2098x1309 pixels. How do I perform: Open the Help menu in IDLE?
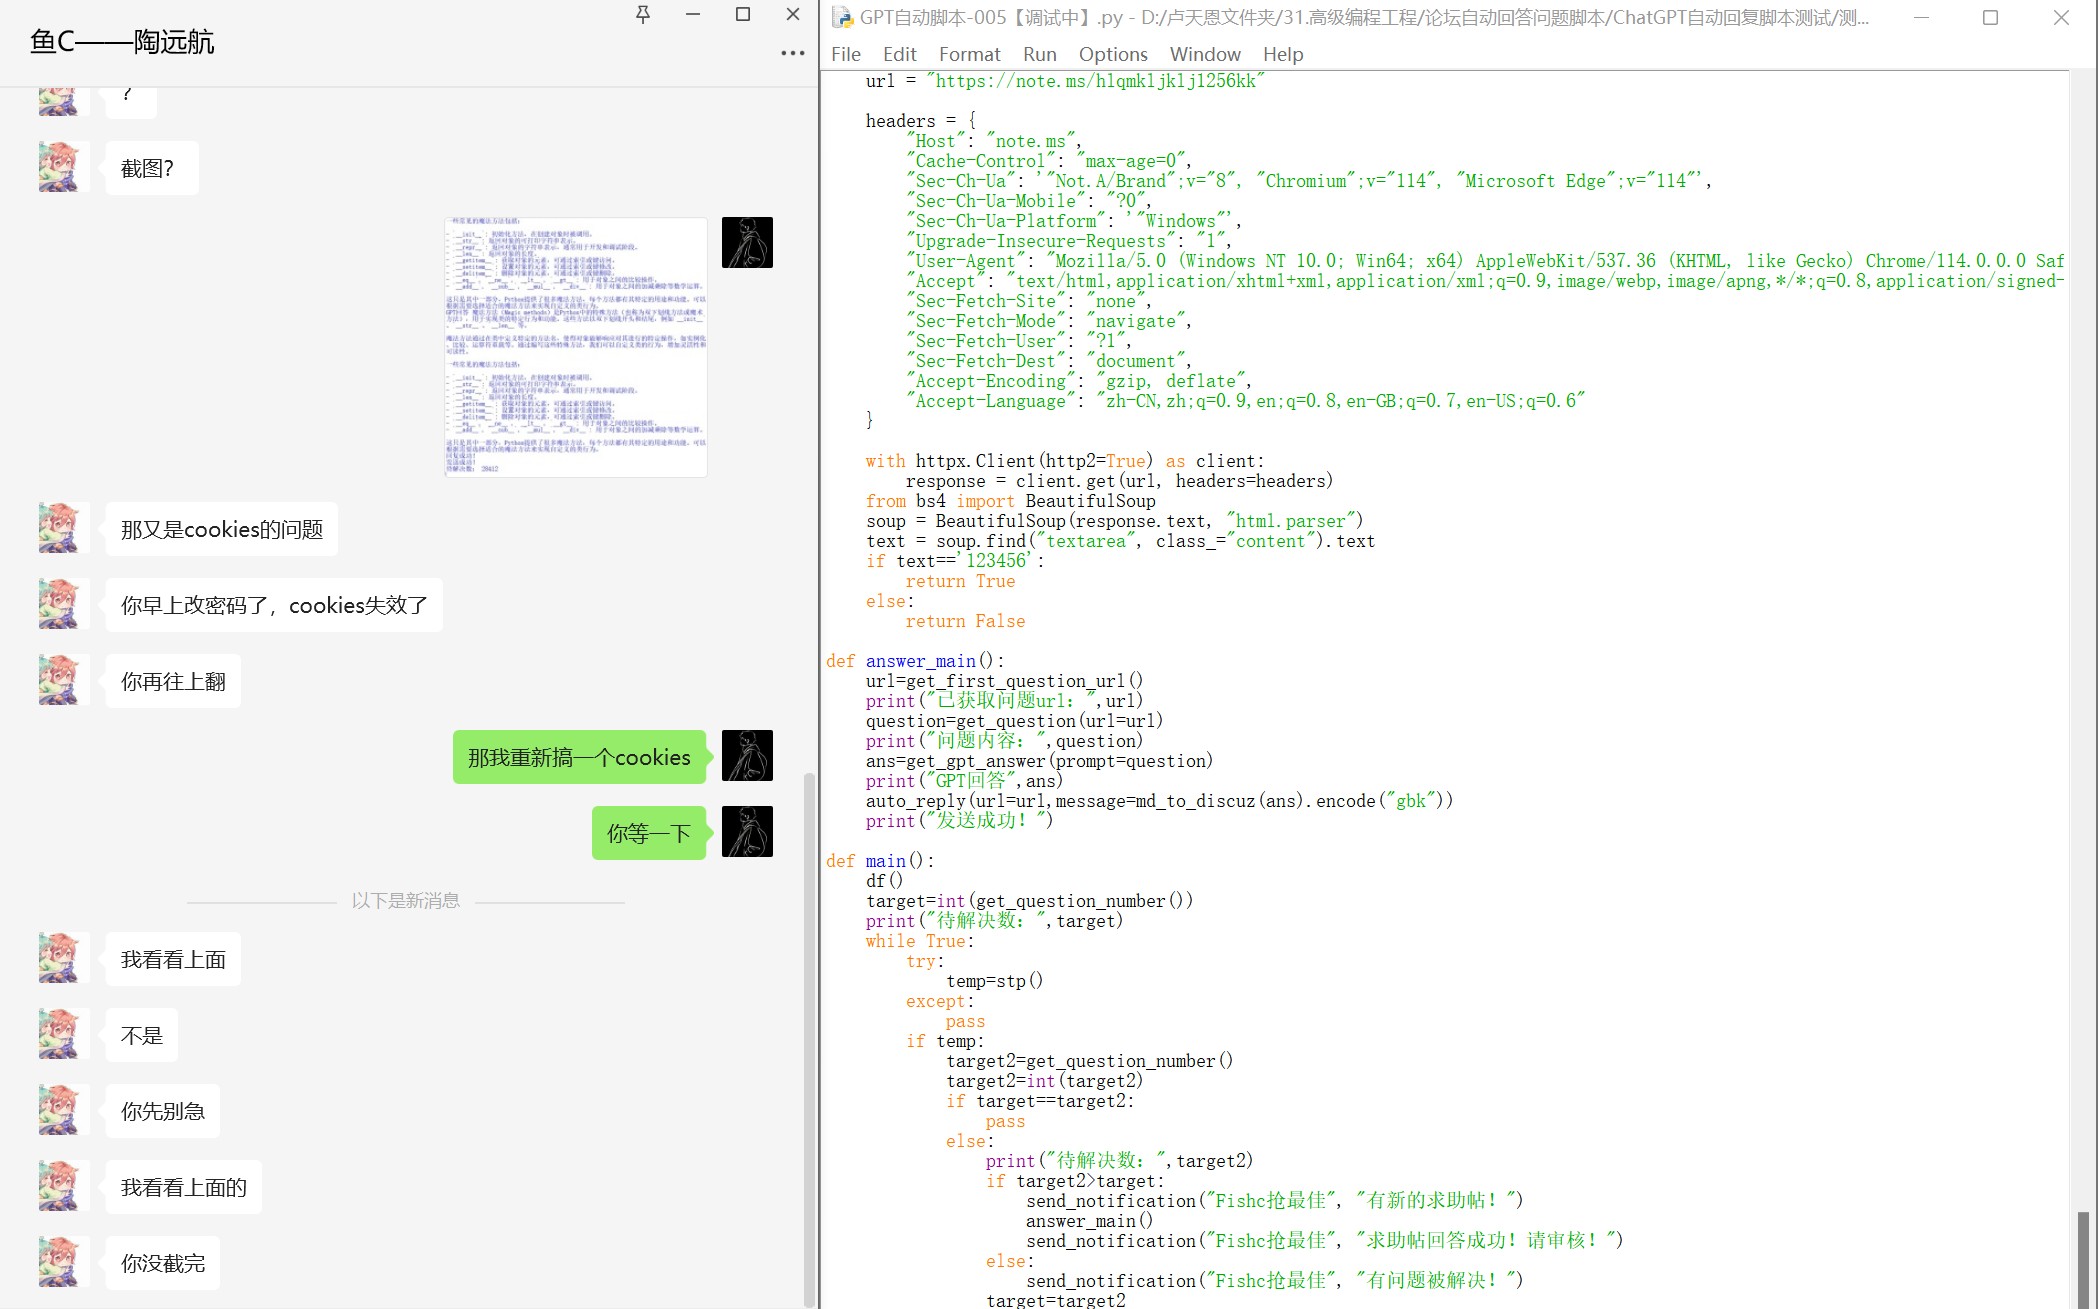point(1282,54)
